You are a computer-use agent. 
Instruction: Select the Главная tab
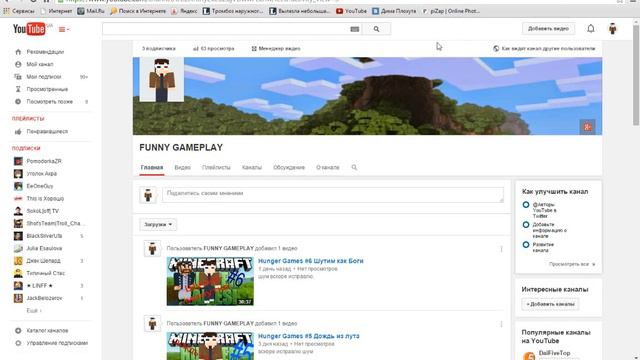pos(152,167)
